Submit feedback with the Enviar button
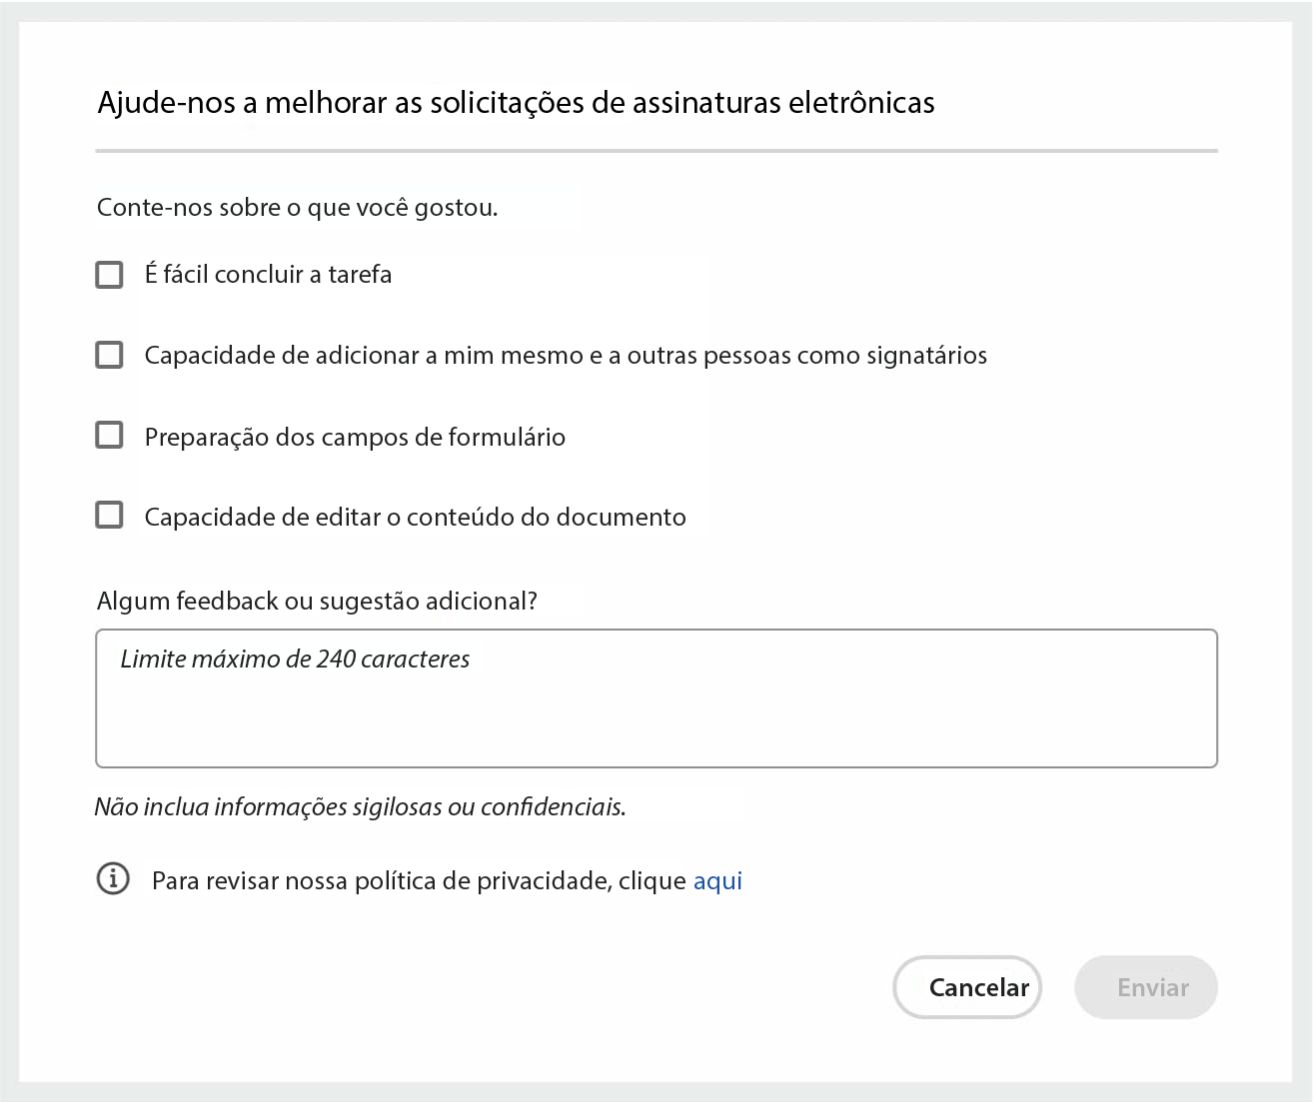Screen dimensions: 1314x1102 click(x=1145, y=987)
